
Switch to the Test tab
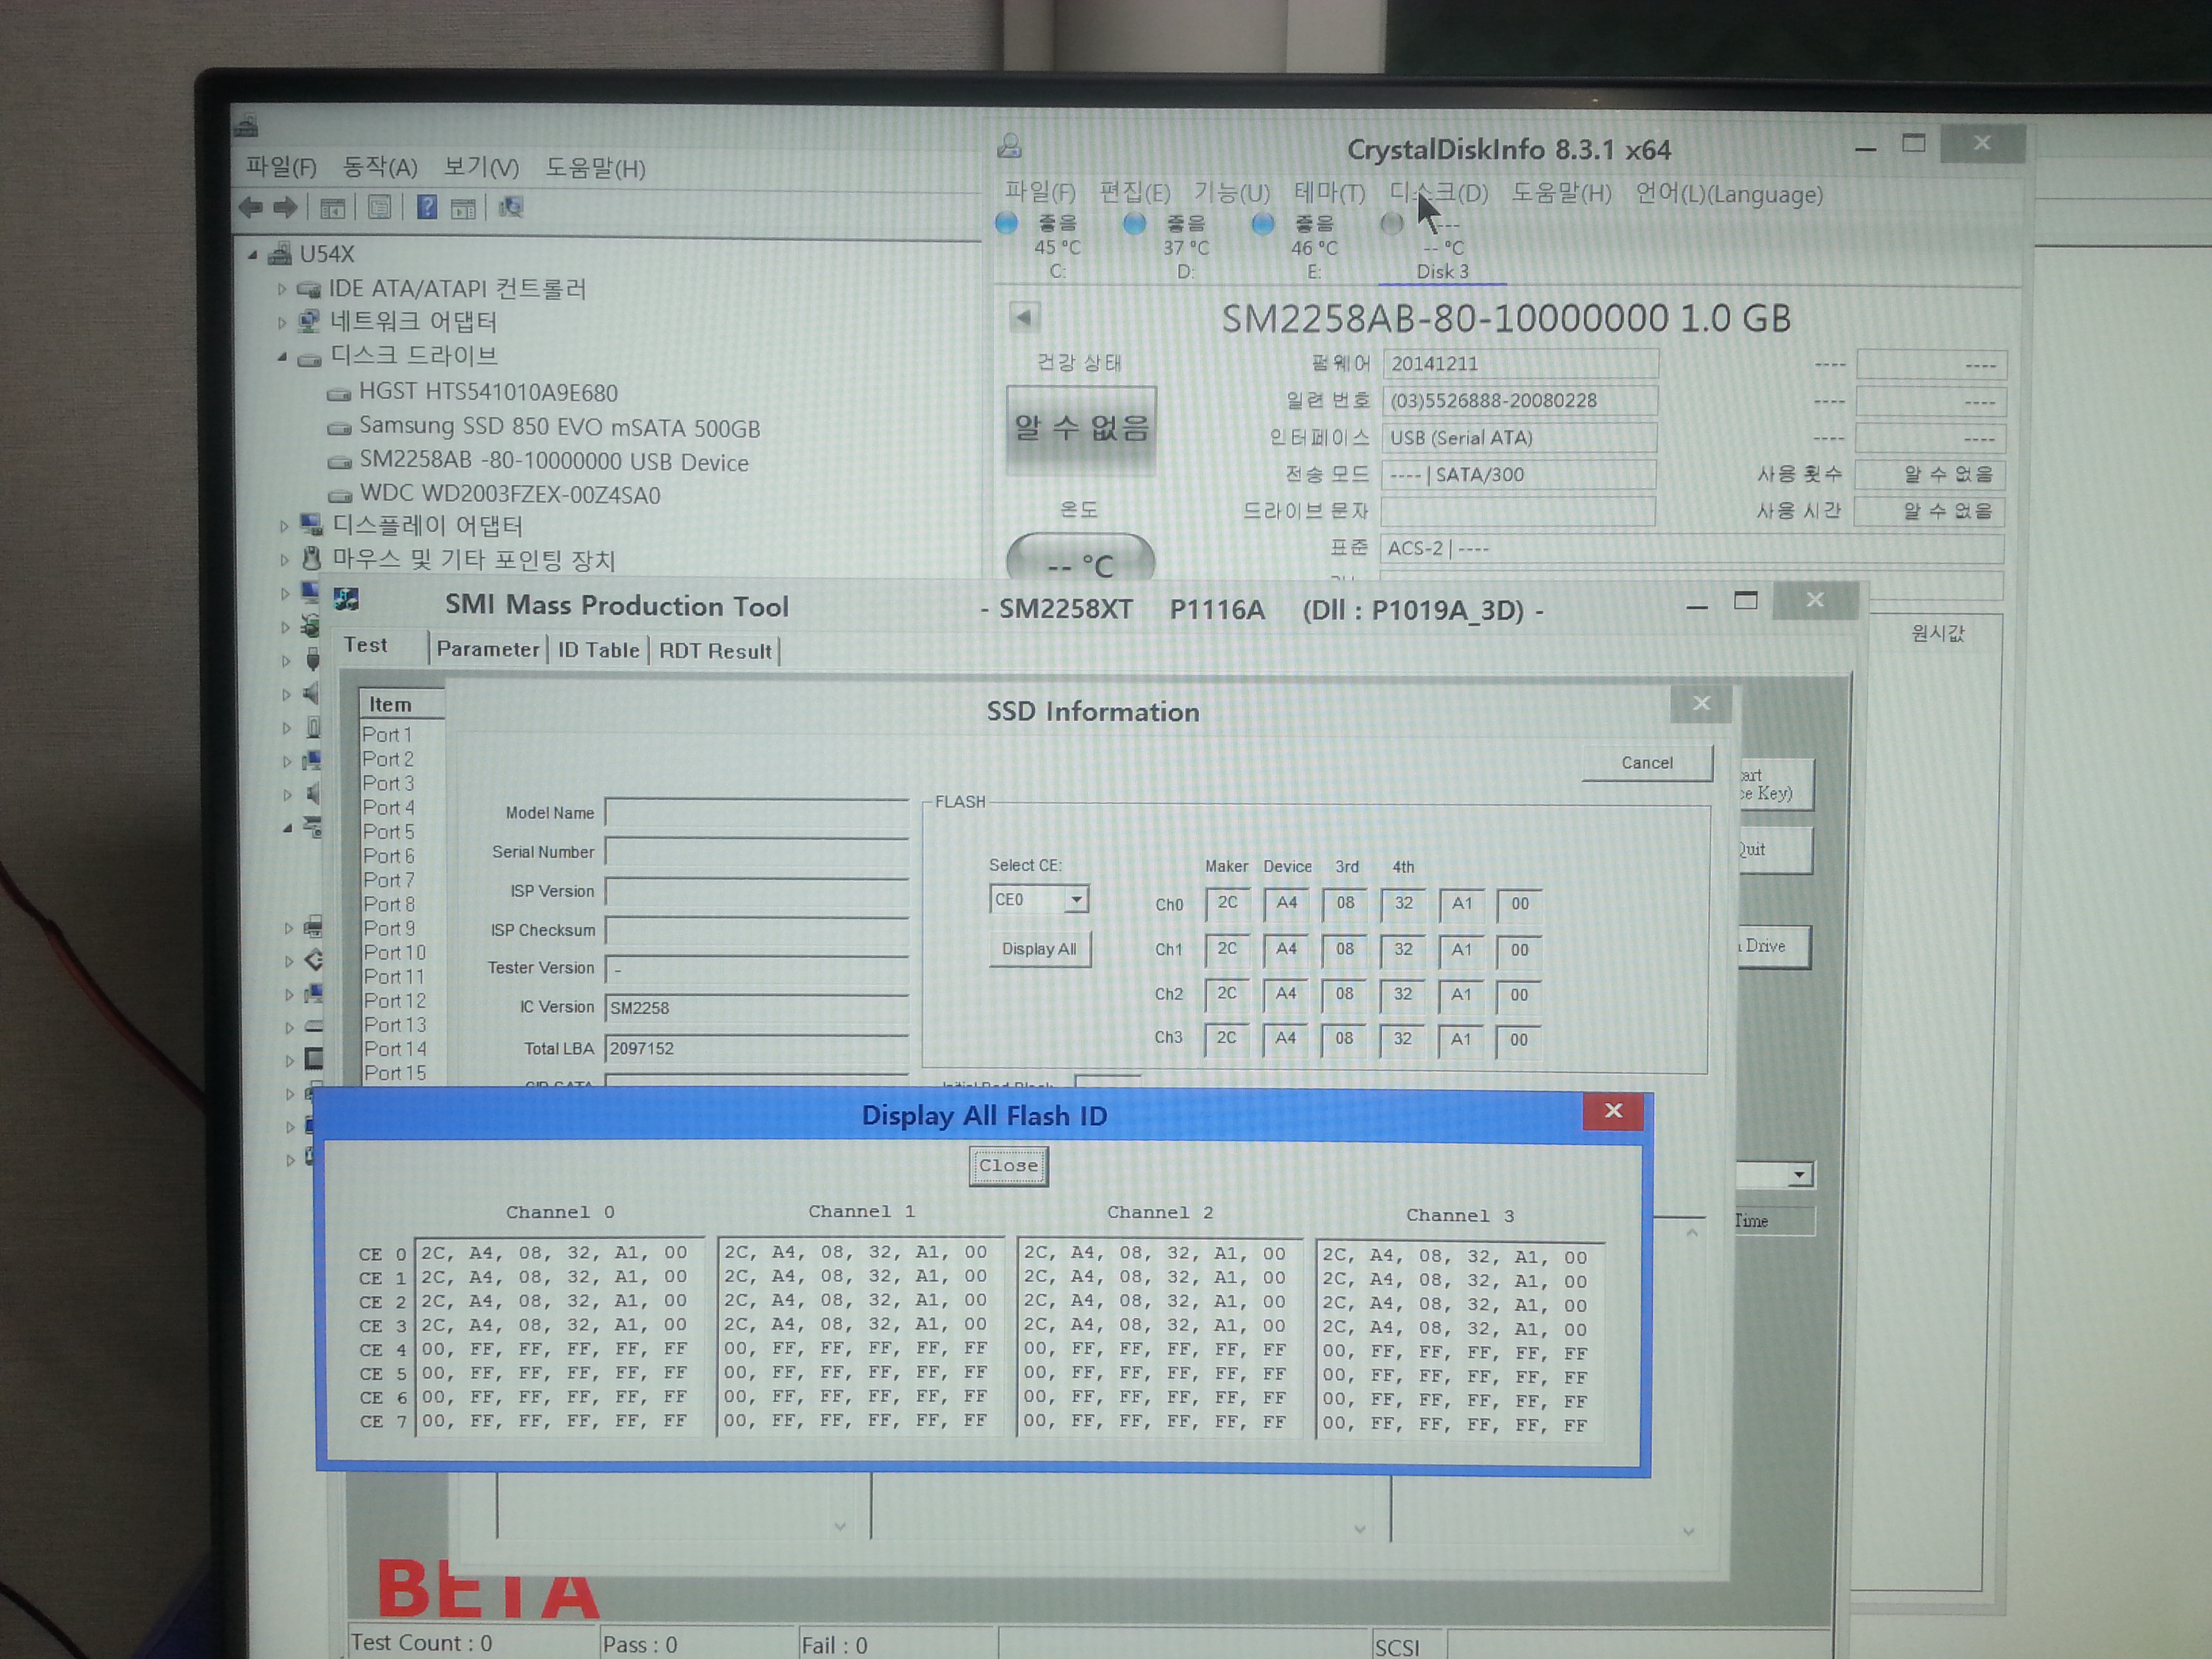pos(366,646)
